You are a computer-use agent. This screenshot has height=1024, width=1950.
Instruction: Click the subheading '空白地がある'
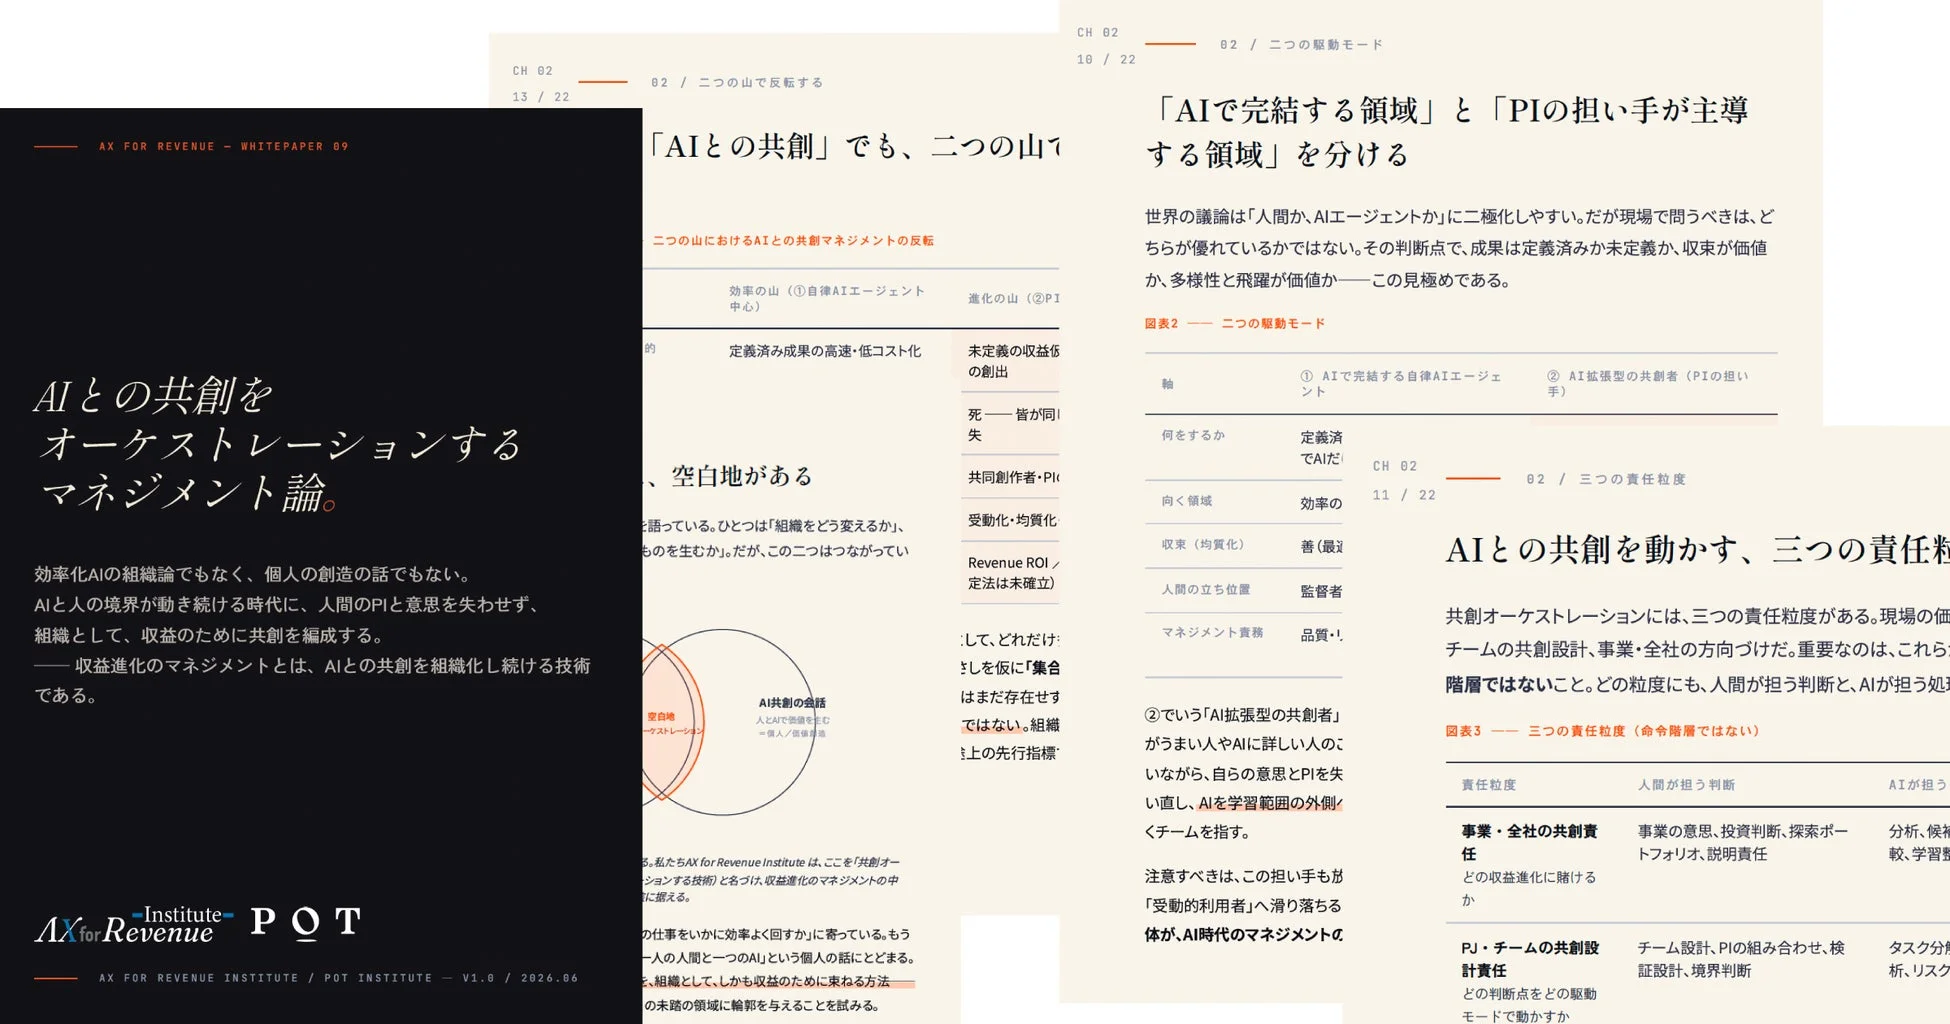coord(741,476)
